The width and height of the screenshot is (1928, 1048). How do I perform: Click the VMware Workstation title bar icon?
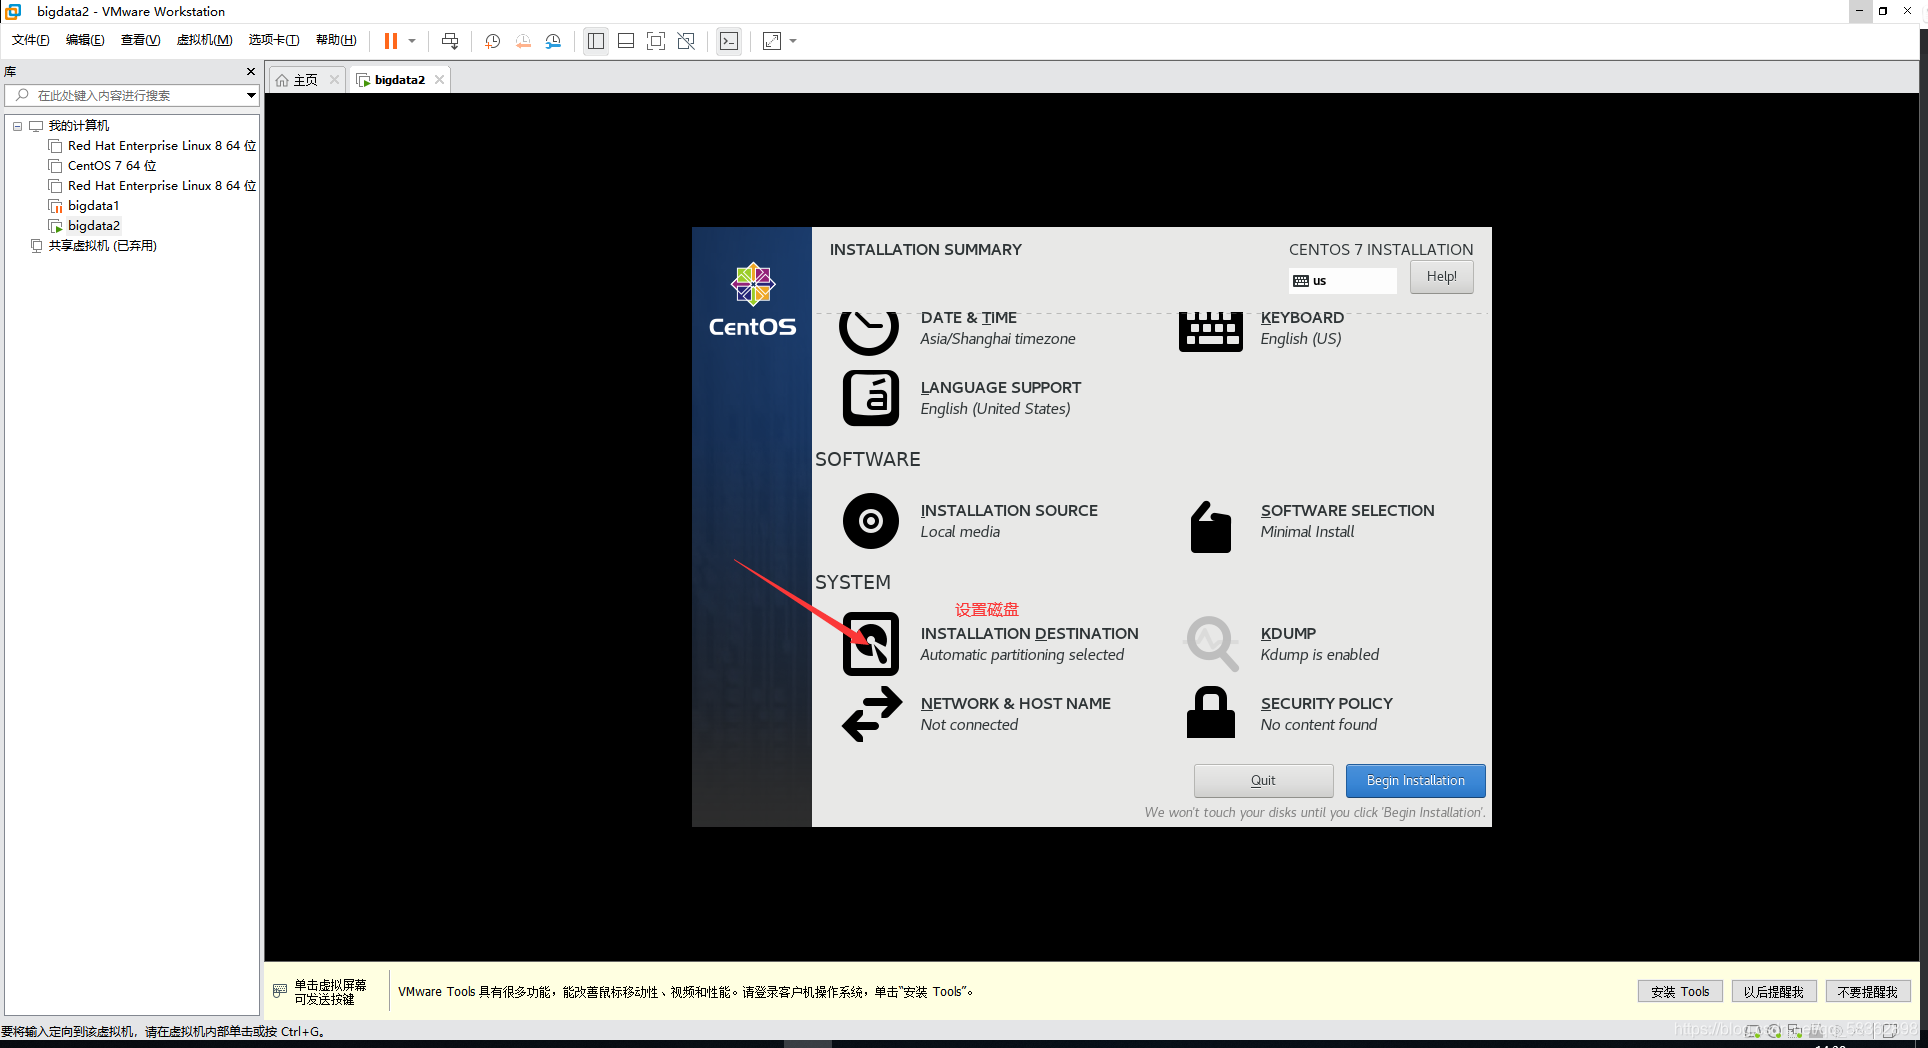click(14, 11)
